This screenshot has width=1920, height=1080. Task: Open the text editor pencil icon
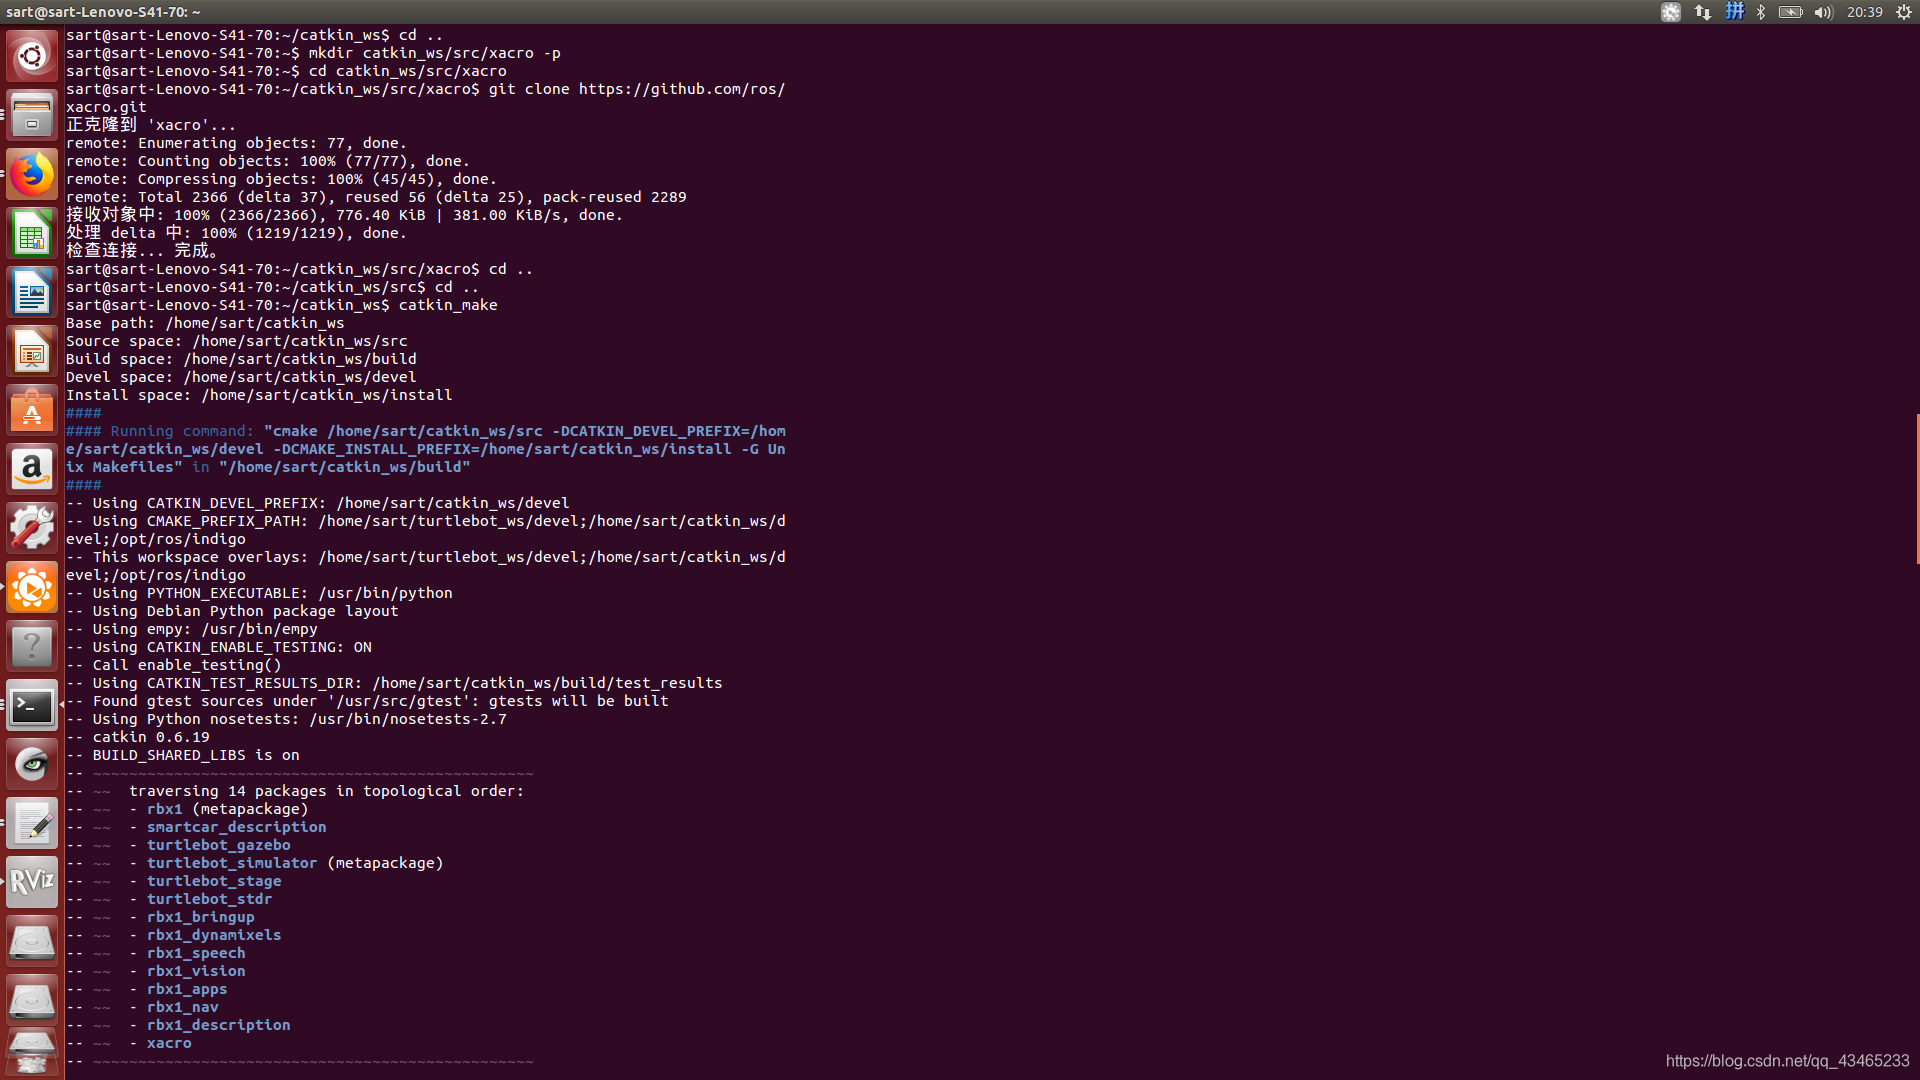(32, 824)
